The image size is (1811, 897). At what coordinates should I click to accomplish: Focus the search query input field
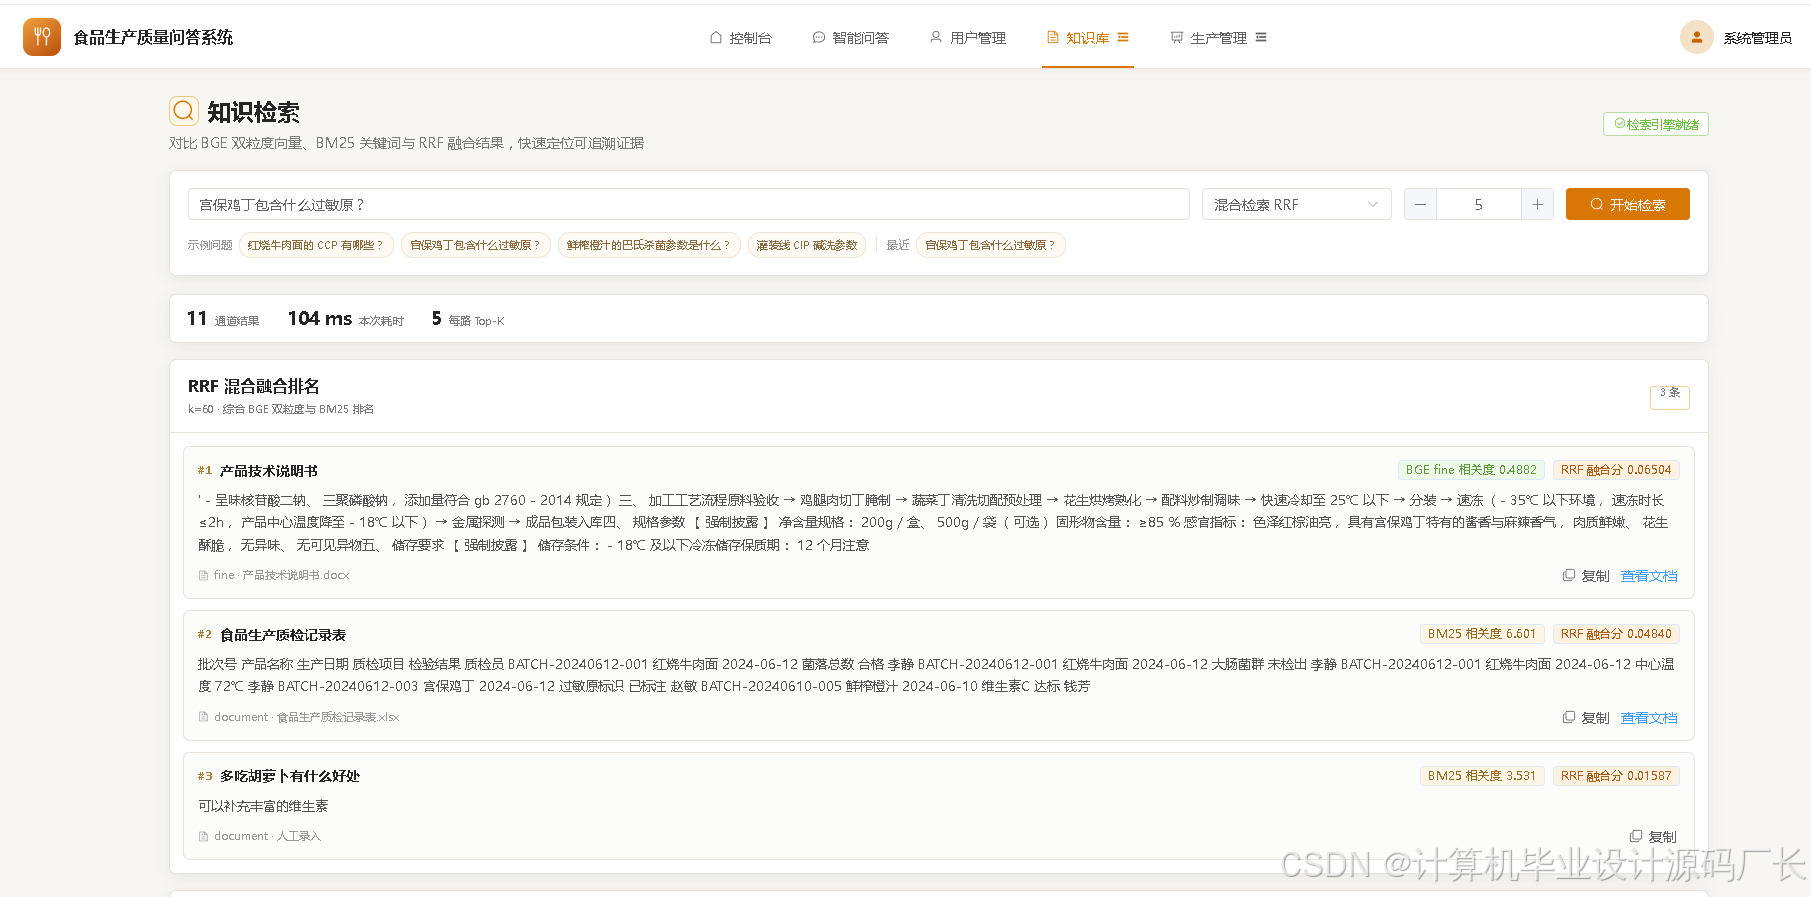688,204
